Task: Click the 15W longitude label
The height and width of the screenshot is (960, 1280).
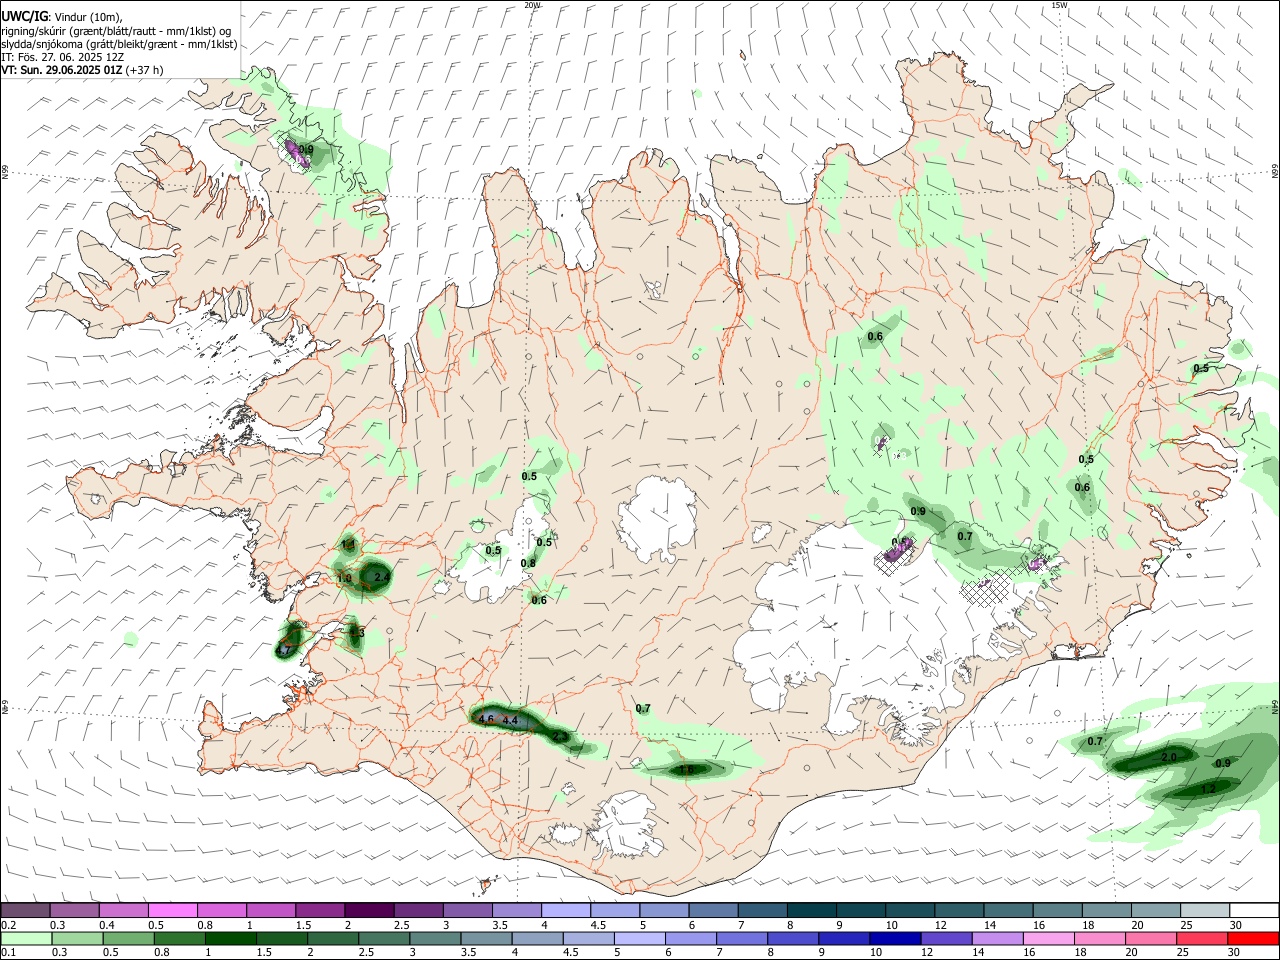Action: 1059,5
